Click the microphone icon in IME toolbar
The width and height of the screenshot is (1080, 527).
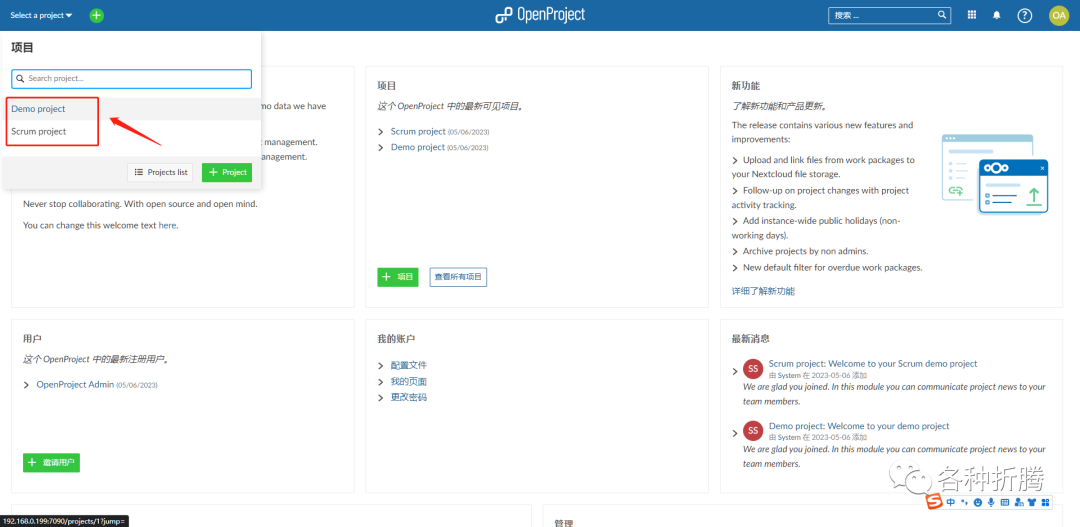[x=990, y=502]
